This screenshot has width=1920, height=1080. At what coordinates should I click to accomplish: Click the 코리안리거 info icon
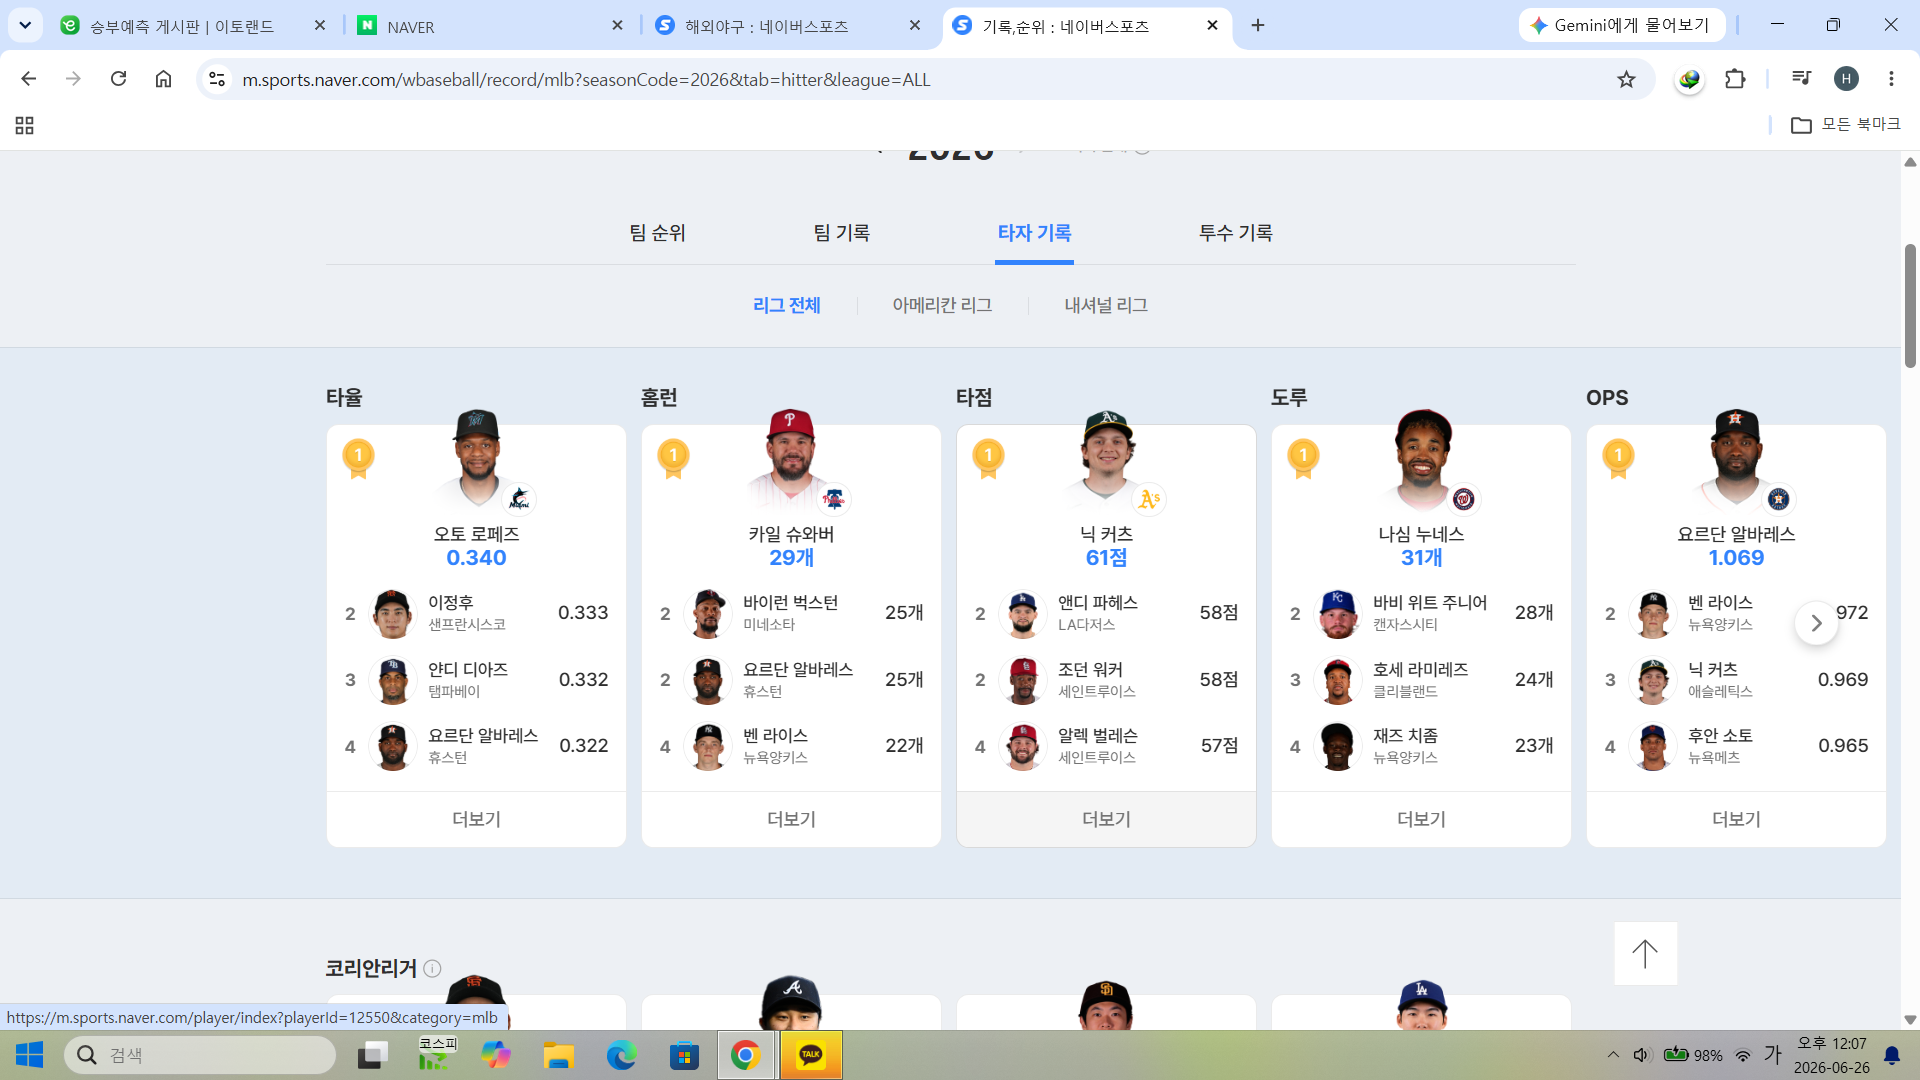coord(432,968)
